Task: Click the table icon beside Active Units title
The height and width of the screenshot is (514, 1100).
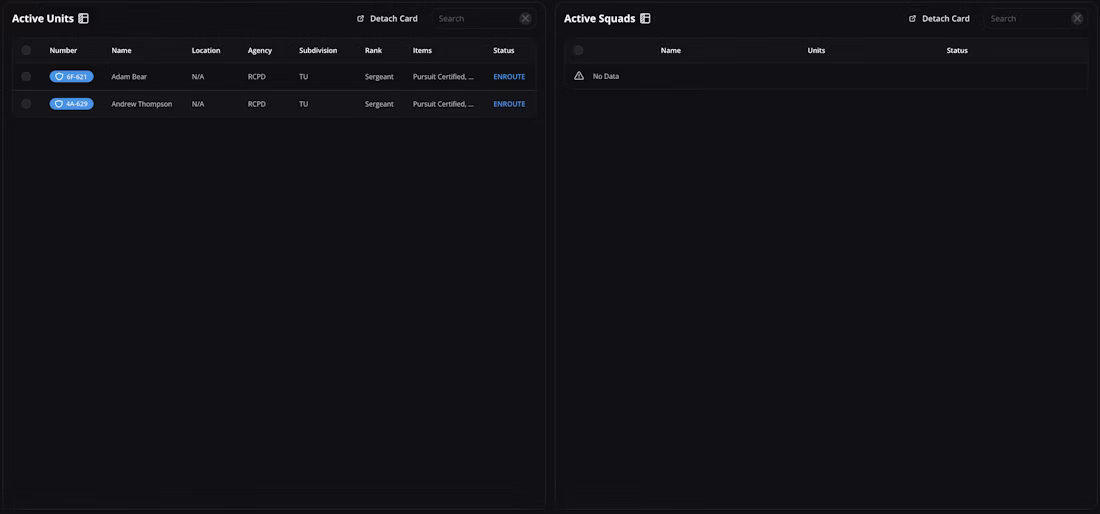Action: point(83,19)
